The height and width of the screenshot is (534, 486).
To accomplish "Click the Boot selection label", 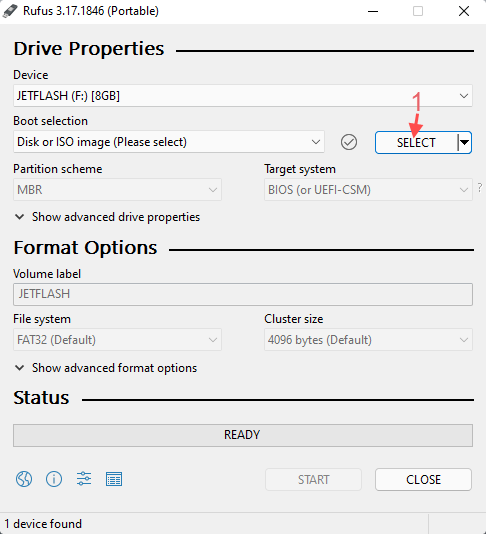I will (50, 121).
